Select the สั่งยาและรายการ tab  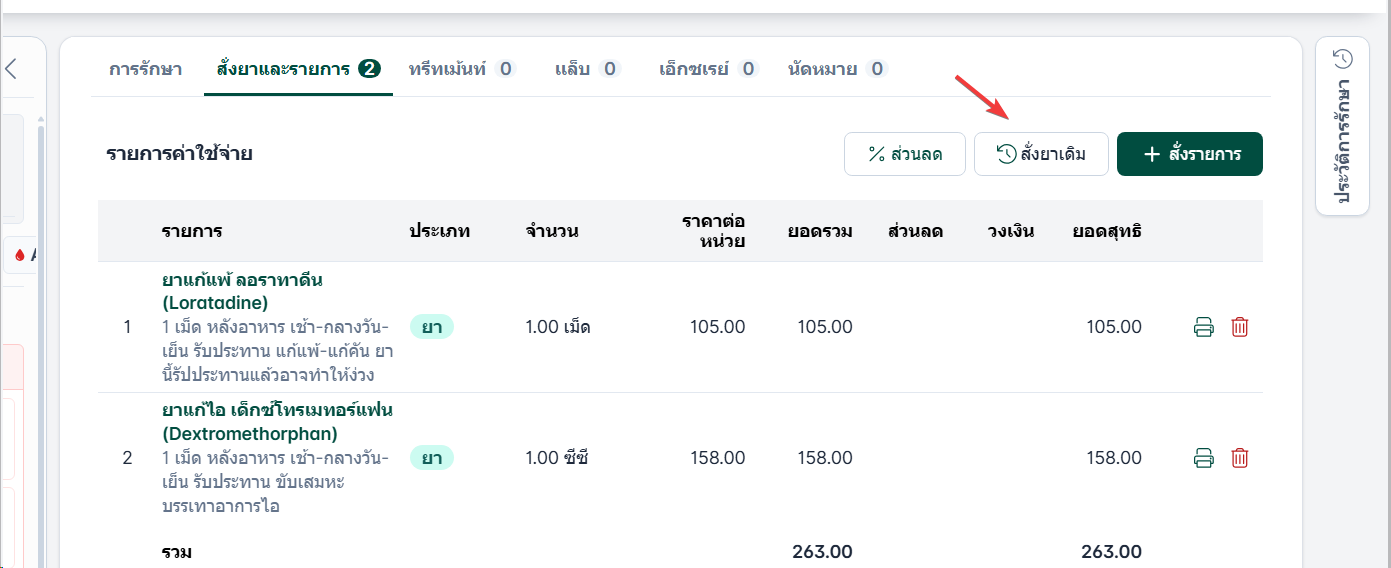click(298, 69)
